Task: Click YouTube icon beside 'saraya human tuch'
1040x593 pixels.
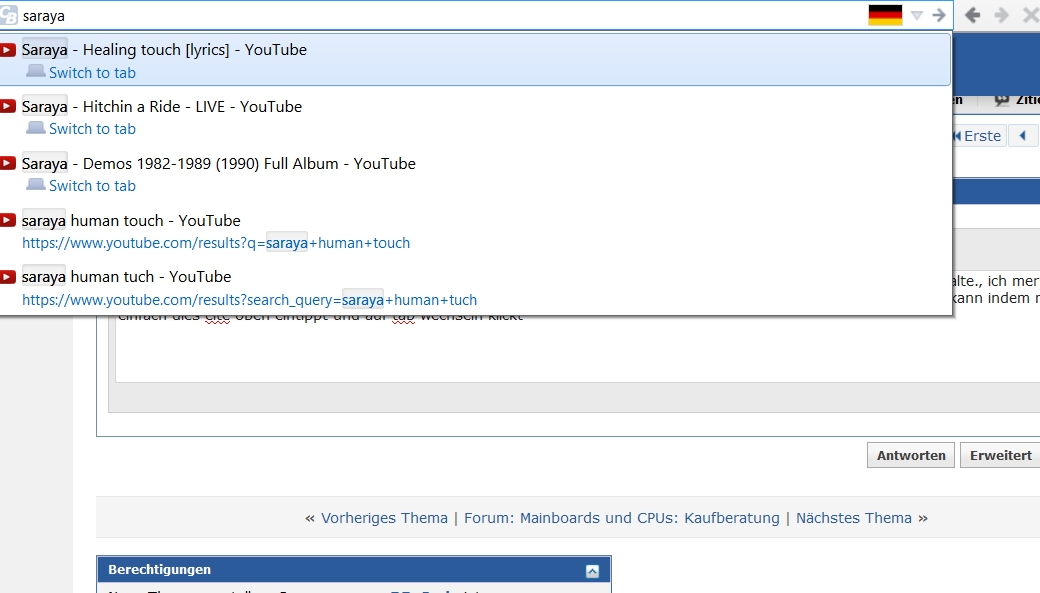Action: (x=8, y=277)
